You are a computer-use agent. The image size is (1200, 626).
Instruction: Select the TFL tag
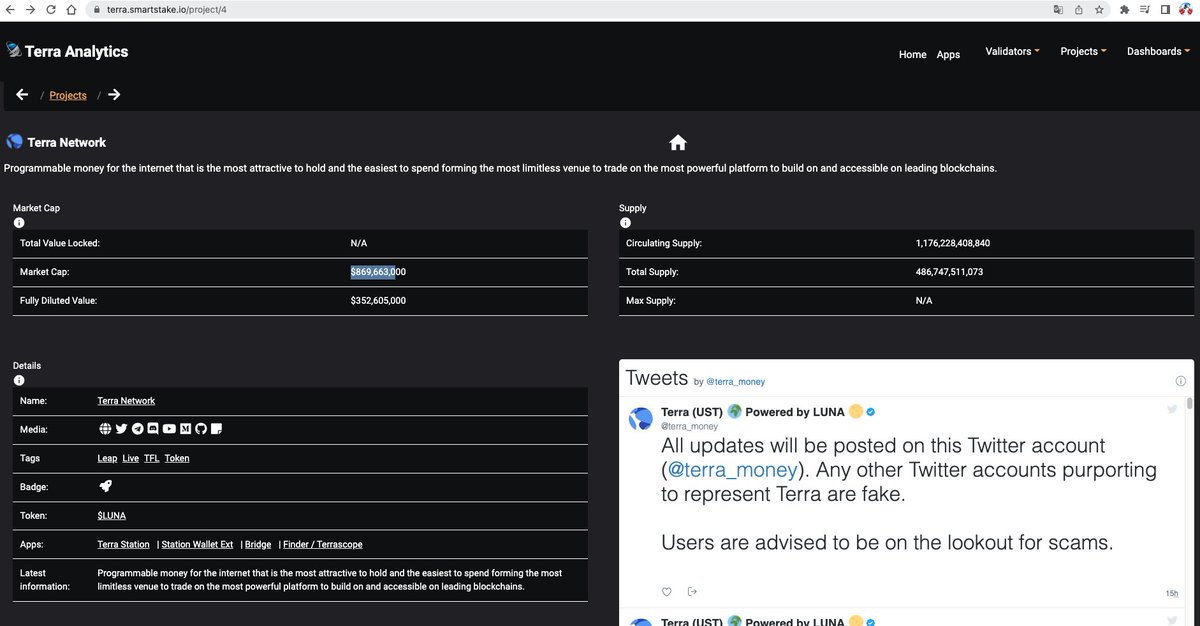pyautogui.click(x=151, y=458)
